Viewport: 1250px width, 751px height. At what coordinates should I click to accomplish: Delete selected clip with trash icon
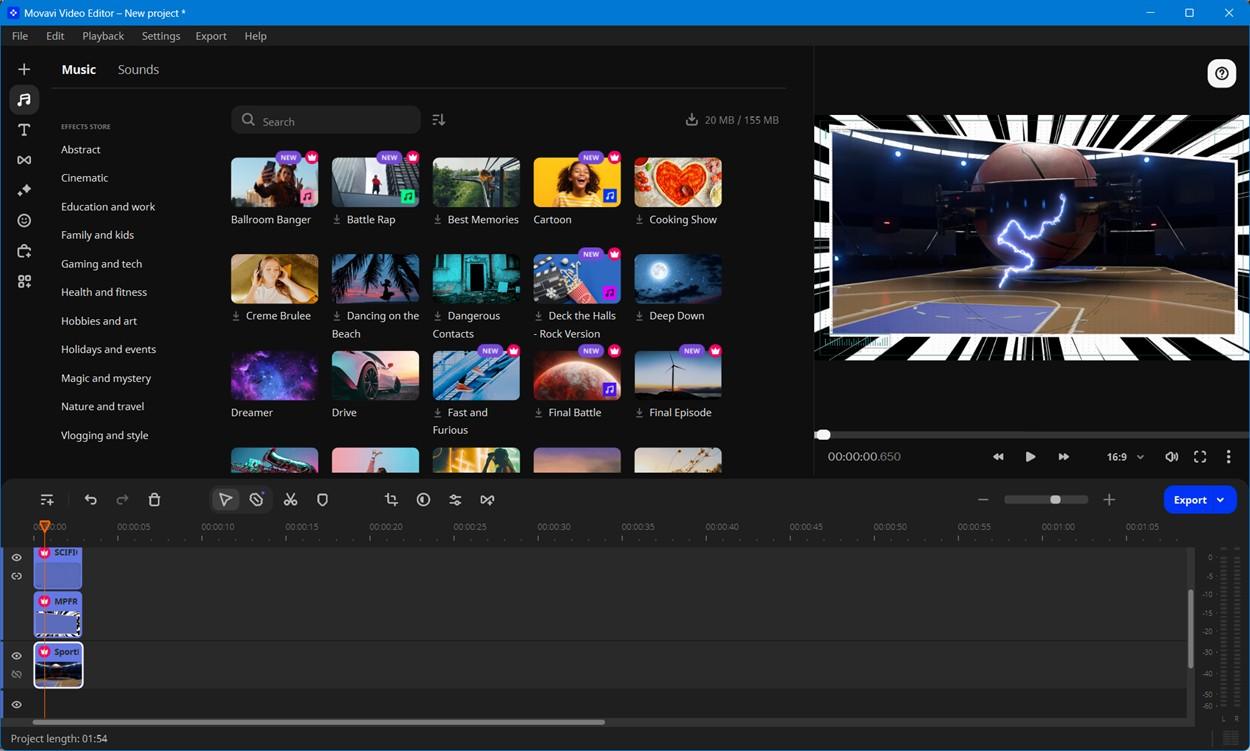pyautogui.click(x=154, y=500)
